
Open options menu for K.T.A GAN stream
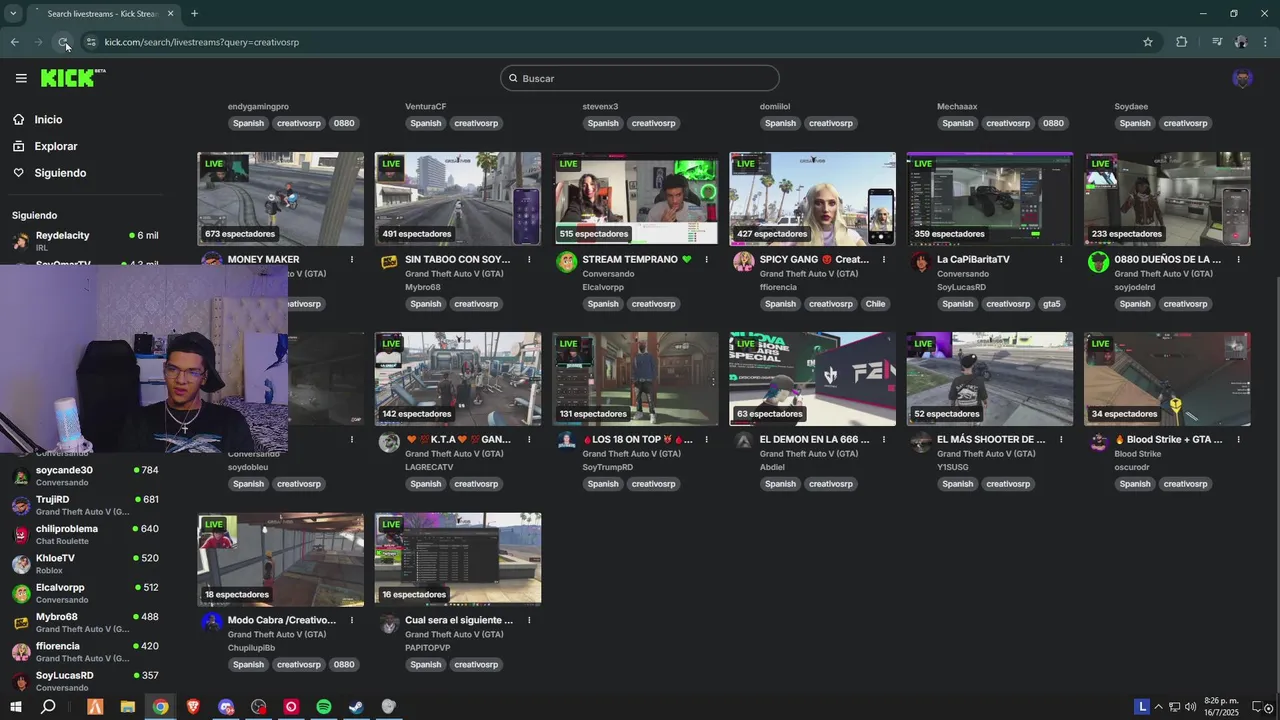(529, 440)
